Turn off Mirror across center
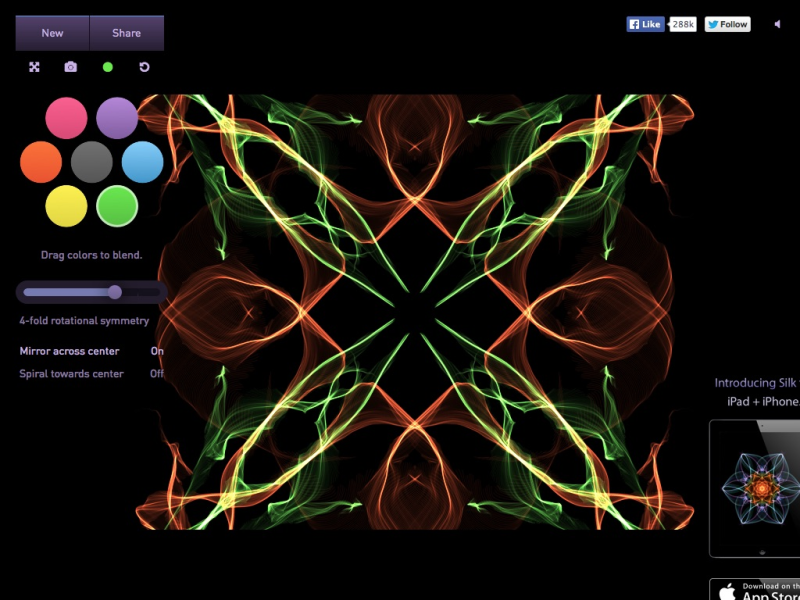Image resolution: width=800 pixels, height=600 pixels. 156,351
